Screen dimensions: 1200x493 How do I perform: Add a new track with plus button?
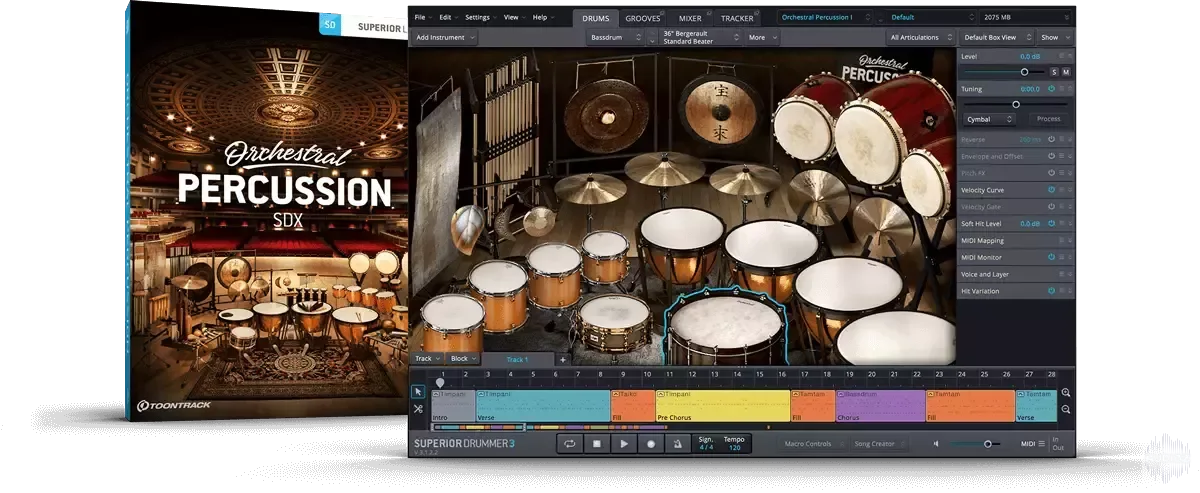pos(562,359)
